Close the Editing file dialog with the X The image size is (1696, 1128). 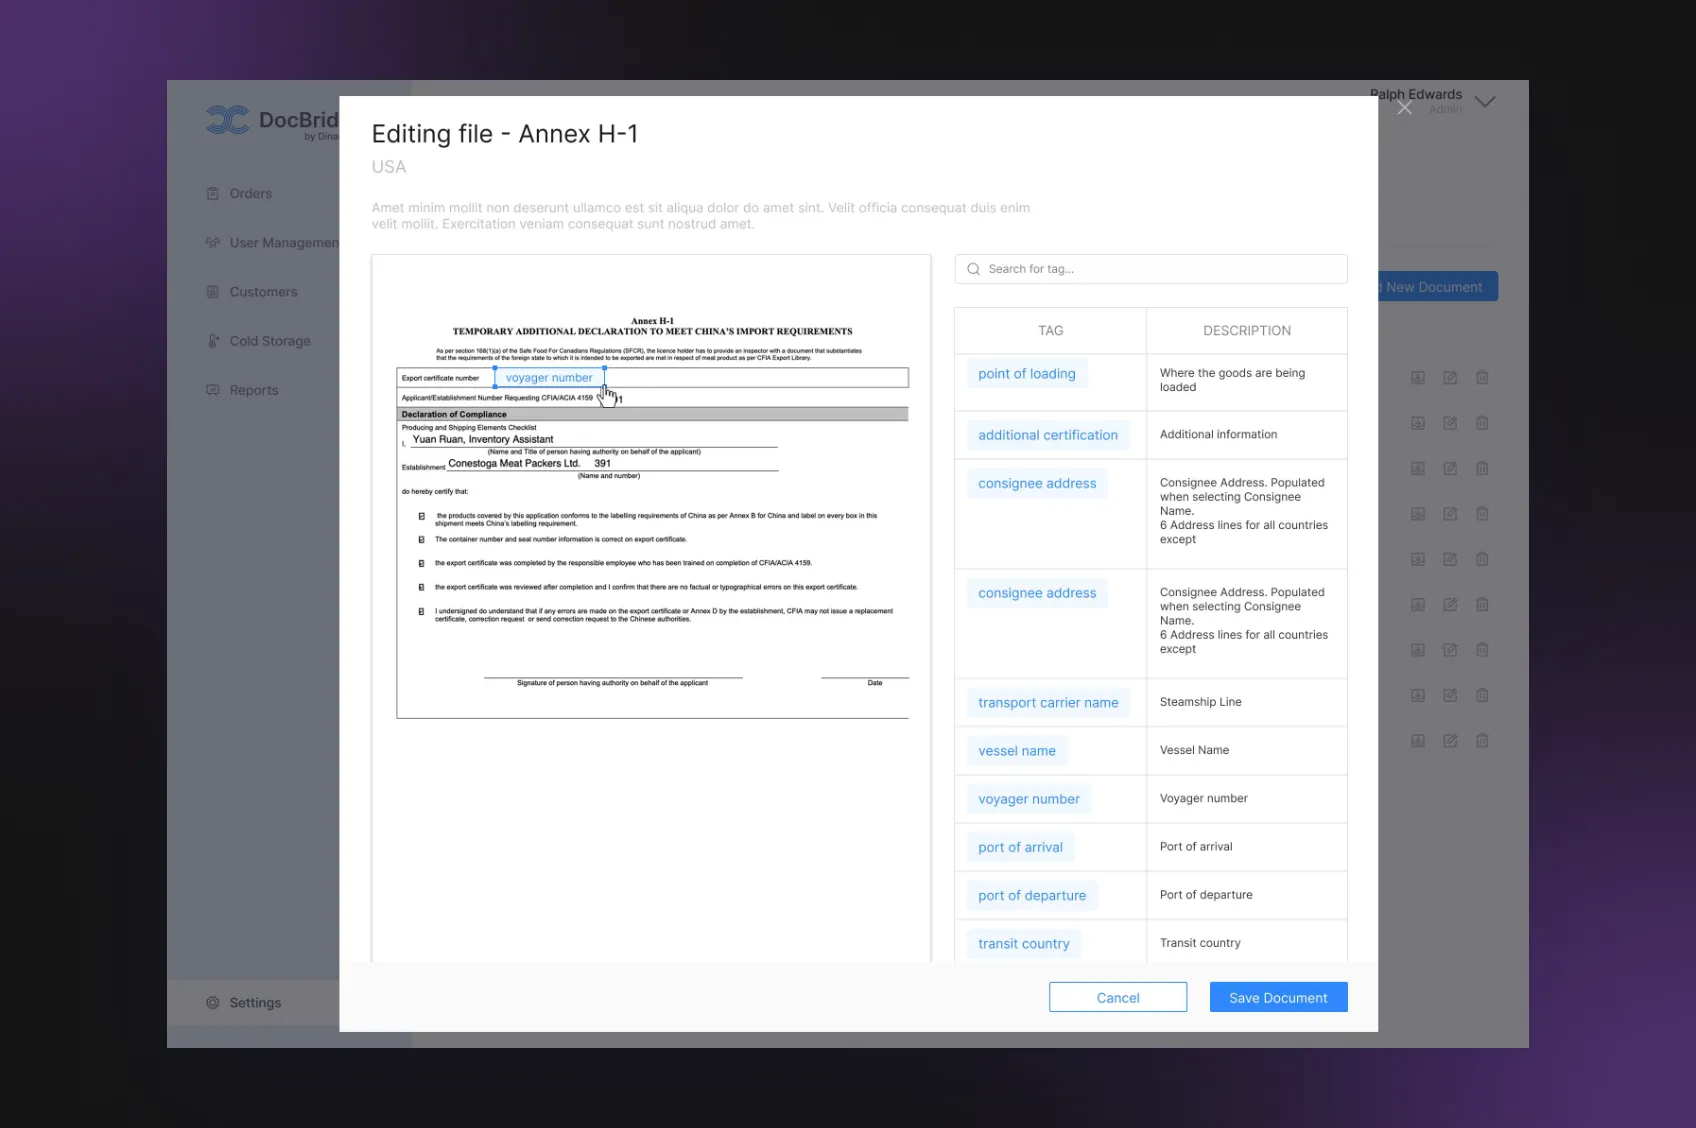(x=1404, y=108)
